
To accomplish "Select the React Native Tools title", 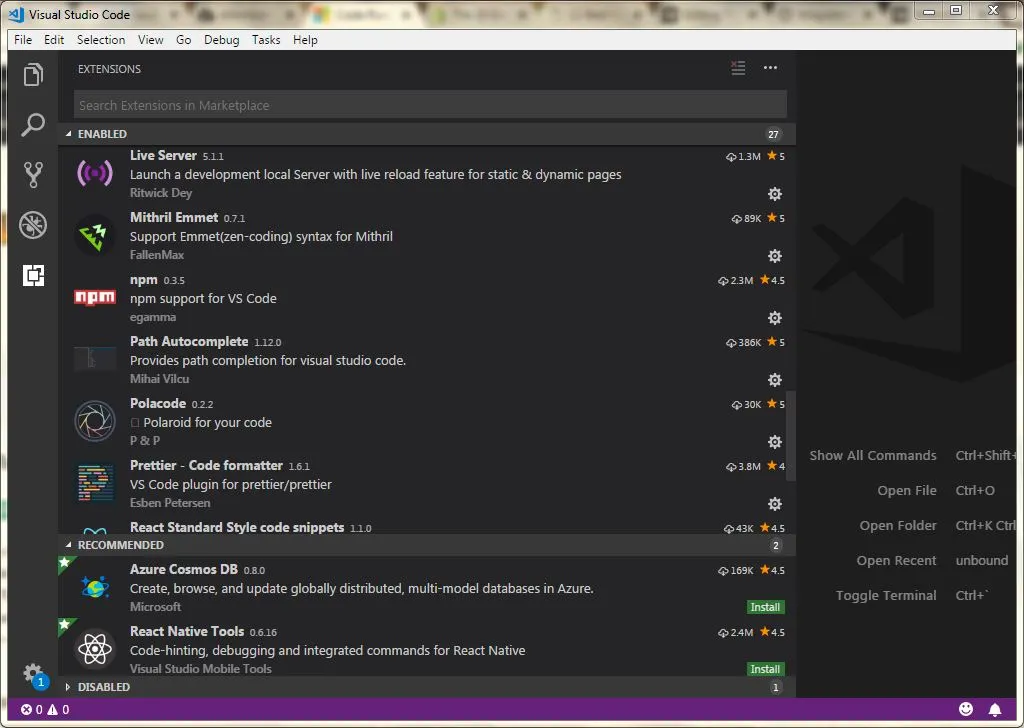I will 187,631.
